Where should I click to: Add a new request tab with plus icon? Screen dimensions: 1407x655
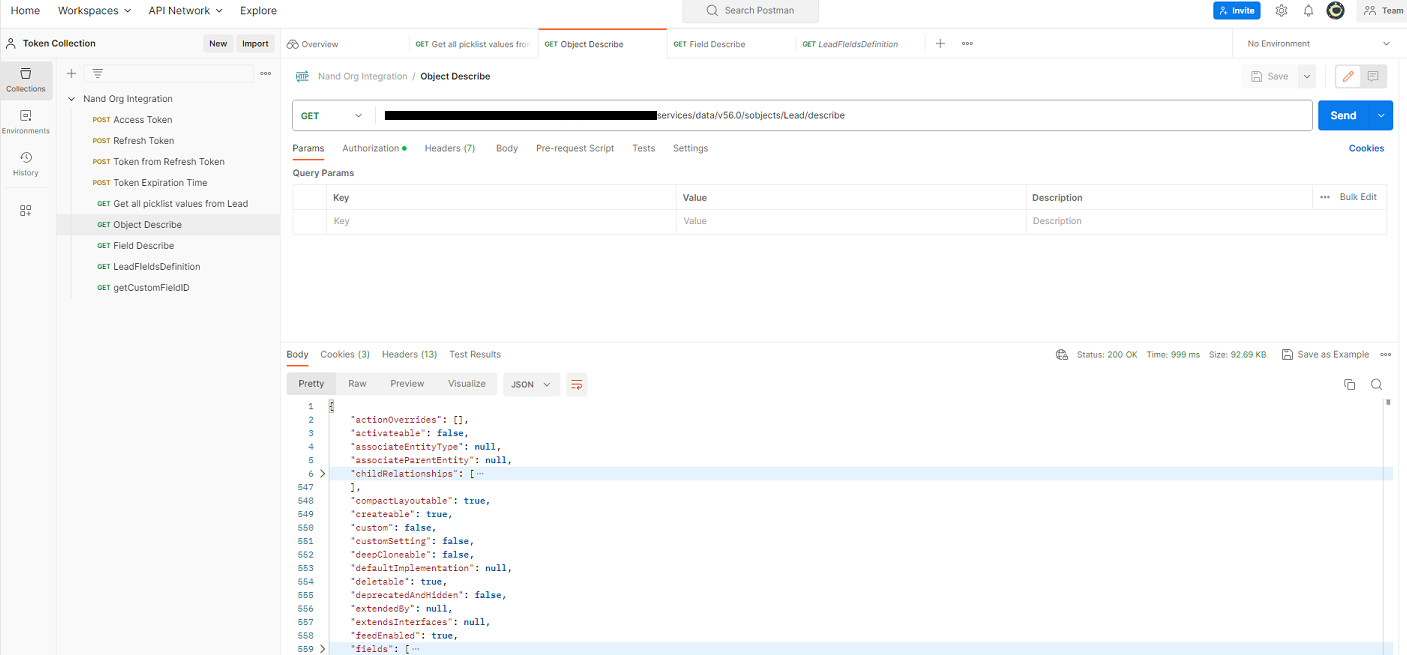click(x=940, y=43)
